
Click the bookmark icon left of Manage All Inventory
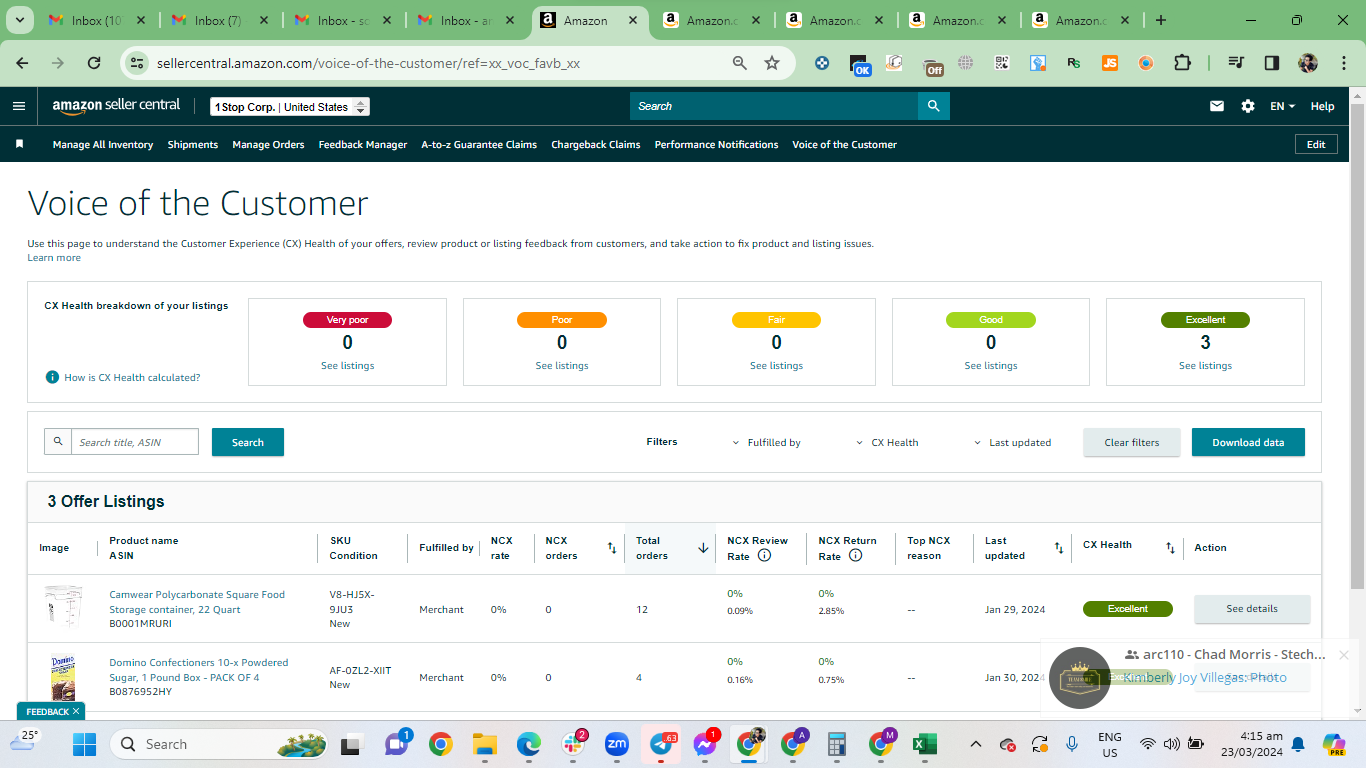19,144
